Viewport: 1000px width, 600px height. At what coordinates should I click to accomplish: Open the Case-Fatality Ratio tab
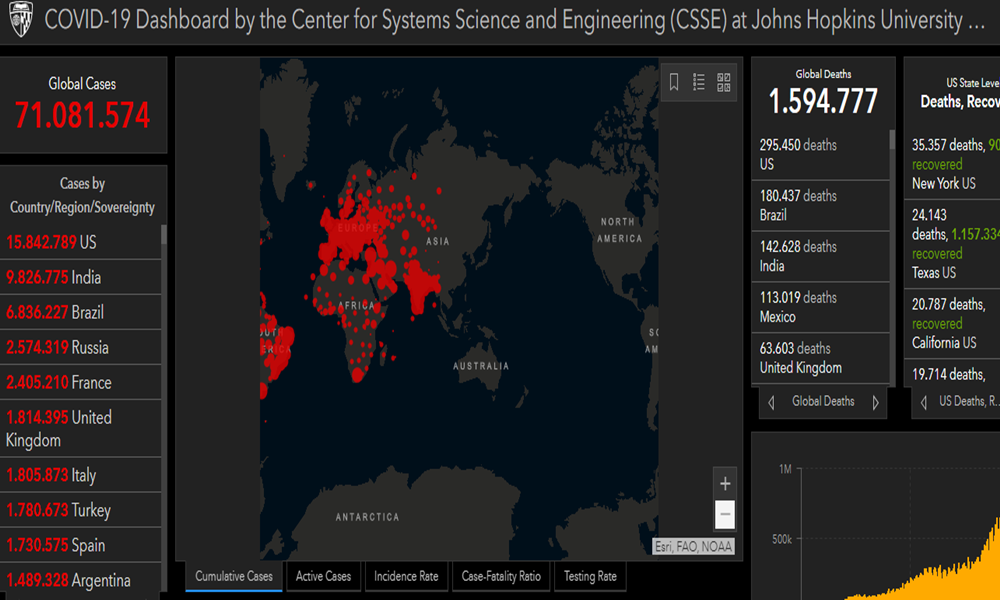coord(501,576)
